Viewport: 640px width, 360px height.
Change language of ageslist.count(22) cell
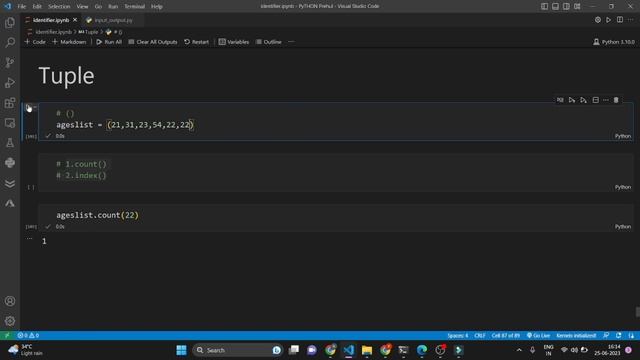click(623, 227)
